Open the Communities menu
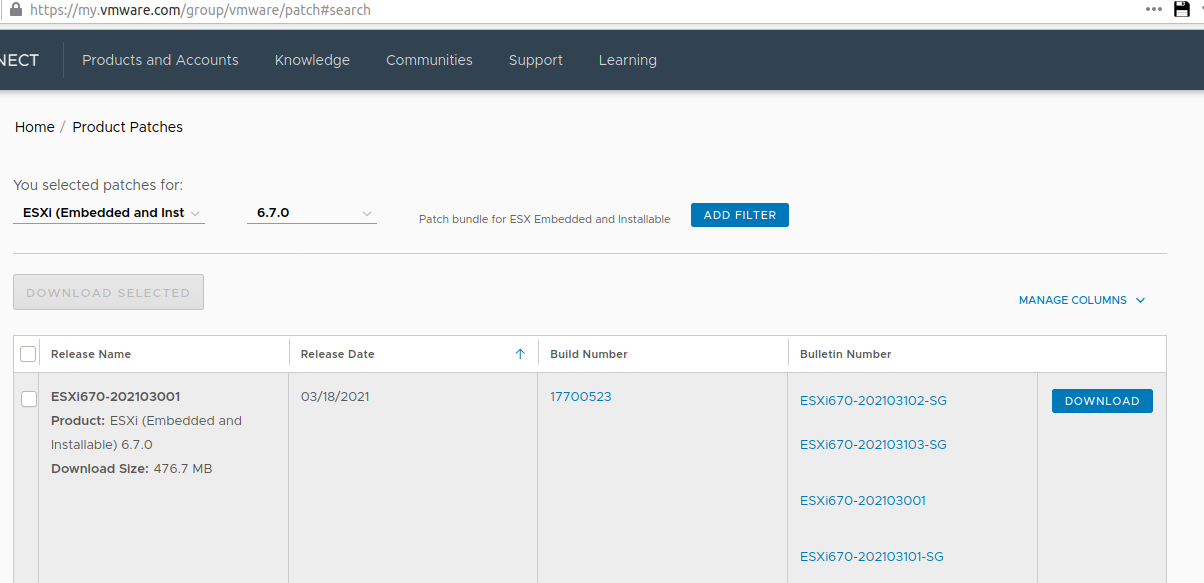Image resolution: width=1204 pixels, height=583 pixels. click(x=429, y=60)
